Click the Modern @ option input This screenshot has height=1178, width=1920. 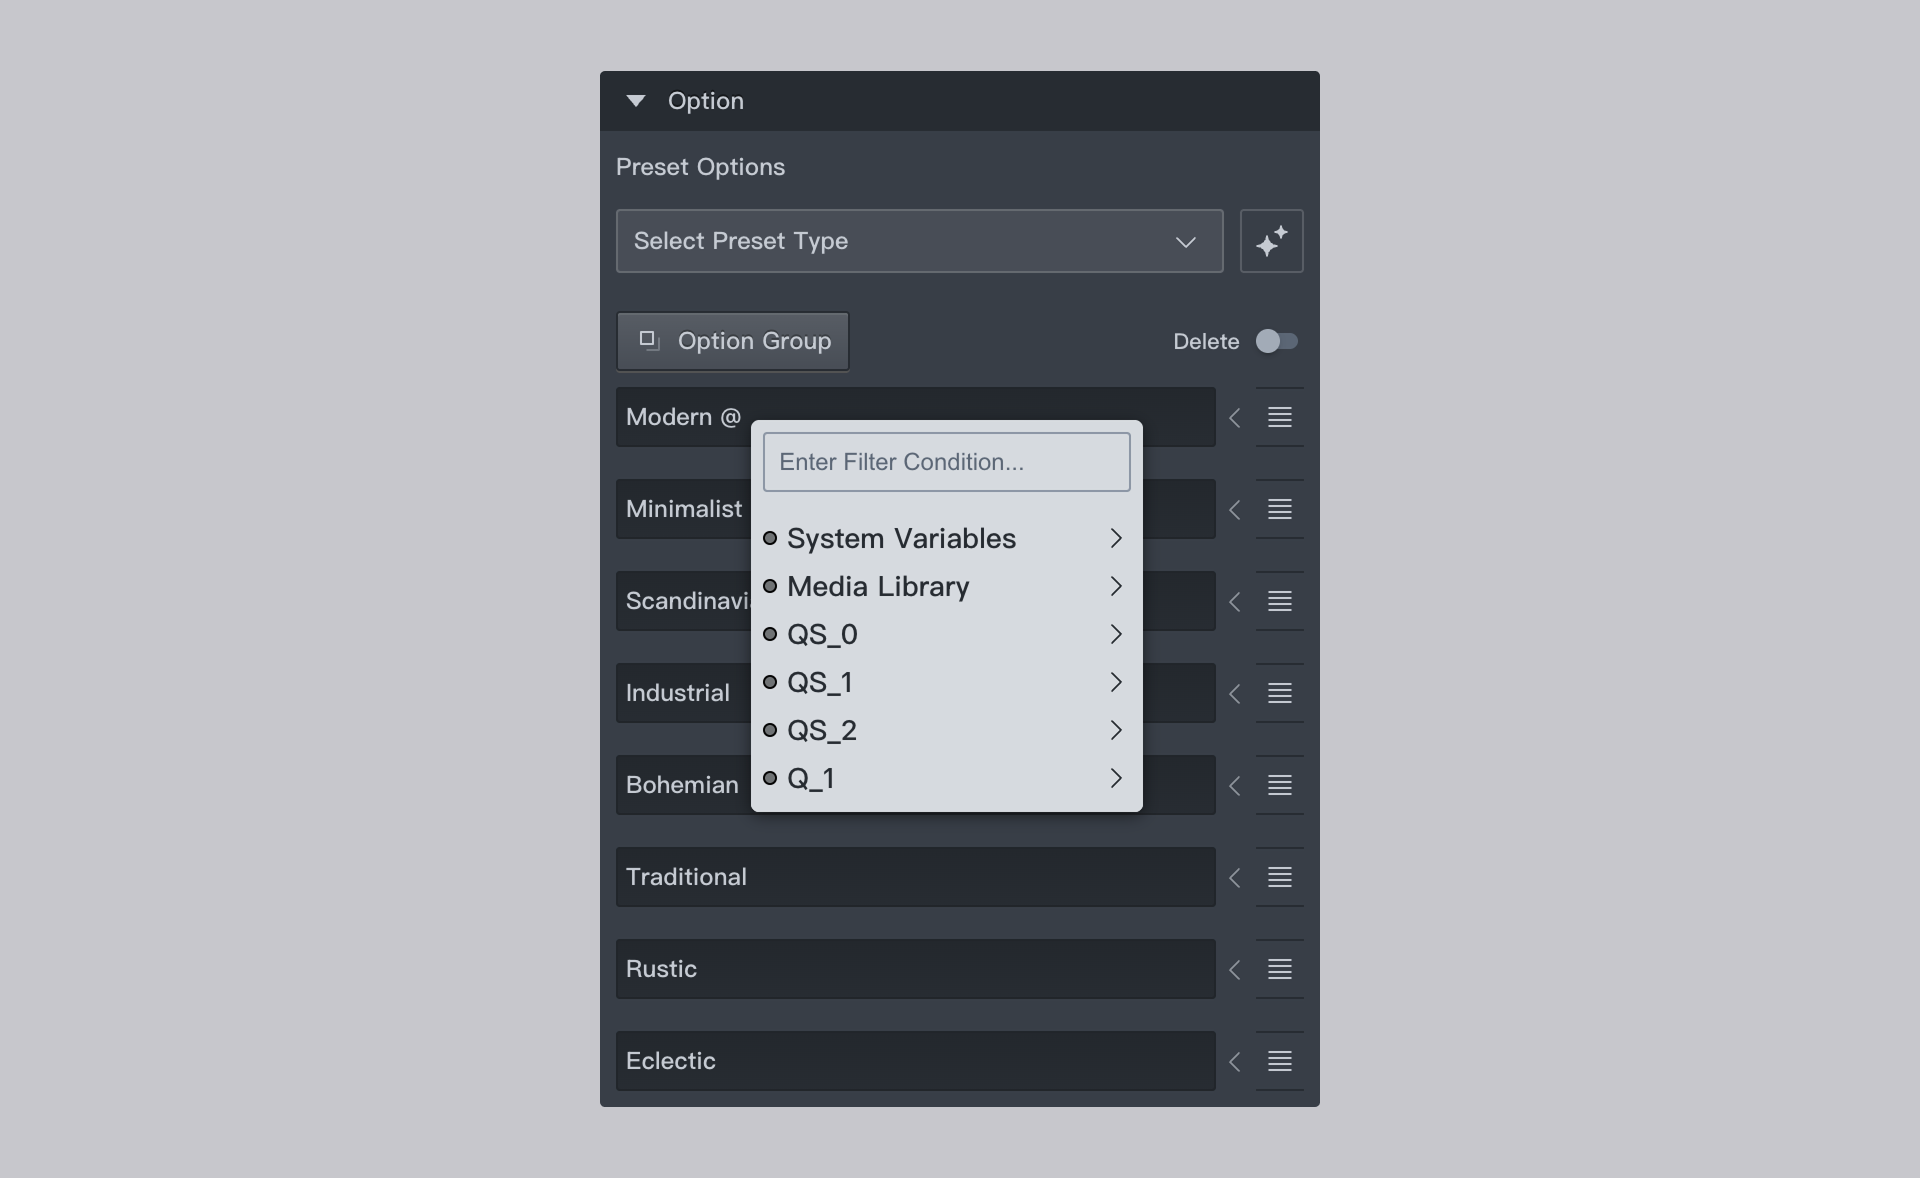(915, 417)
